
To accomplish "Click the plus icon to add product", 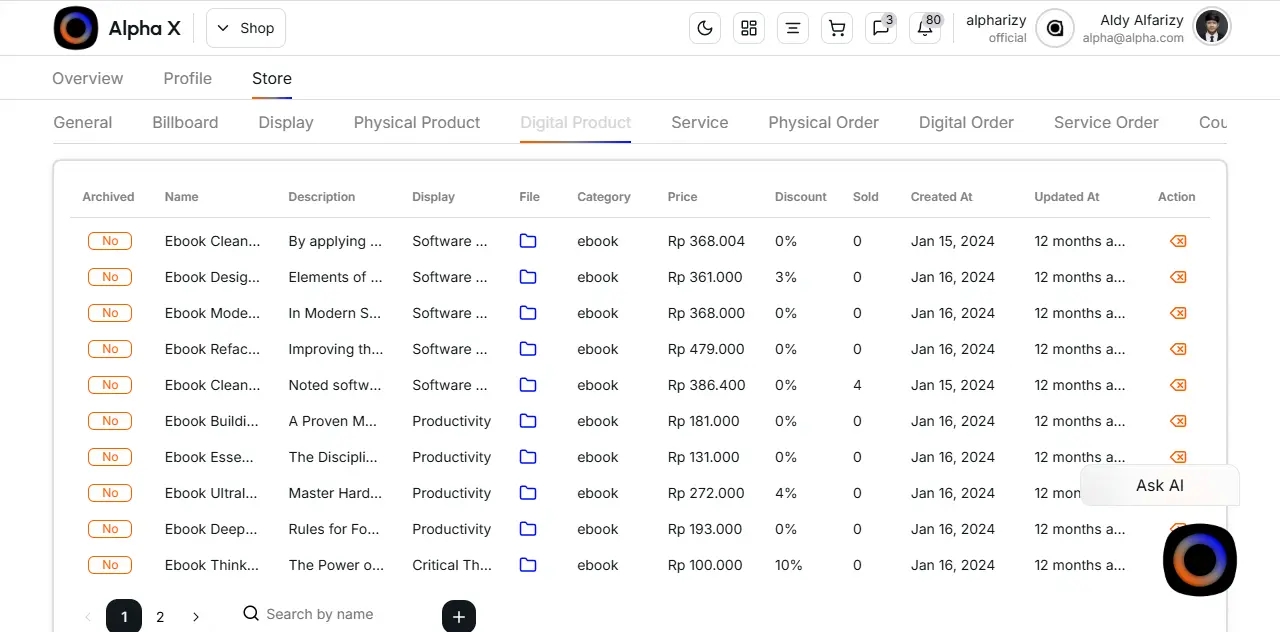I will [459, 616].
